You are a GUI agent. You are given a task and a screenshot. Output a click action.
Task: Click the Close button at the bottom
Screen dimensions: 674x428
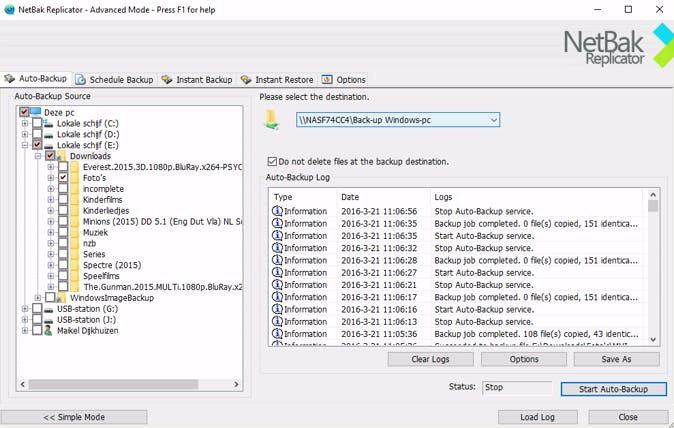click(x=628, y=417)
